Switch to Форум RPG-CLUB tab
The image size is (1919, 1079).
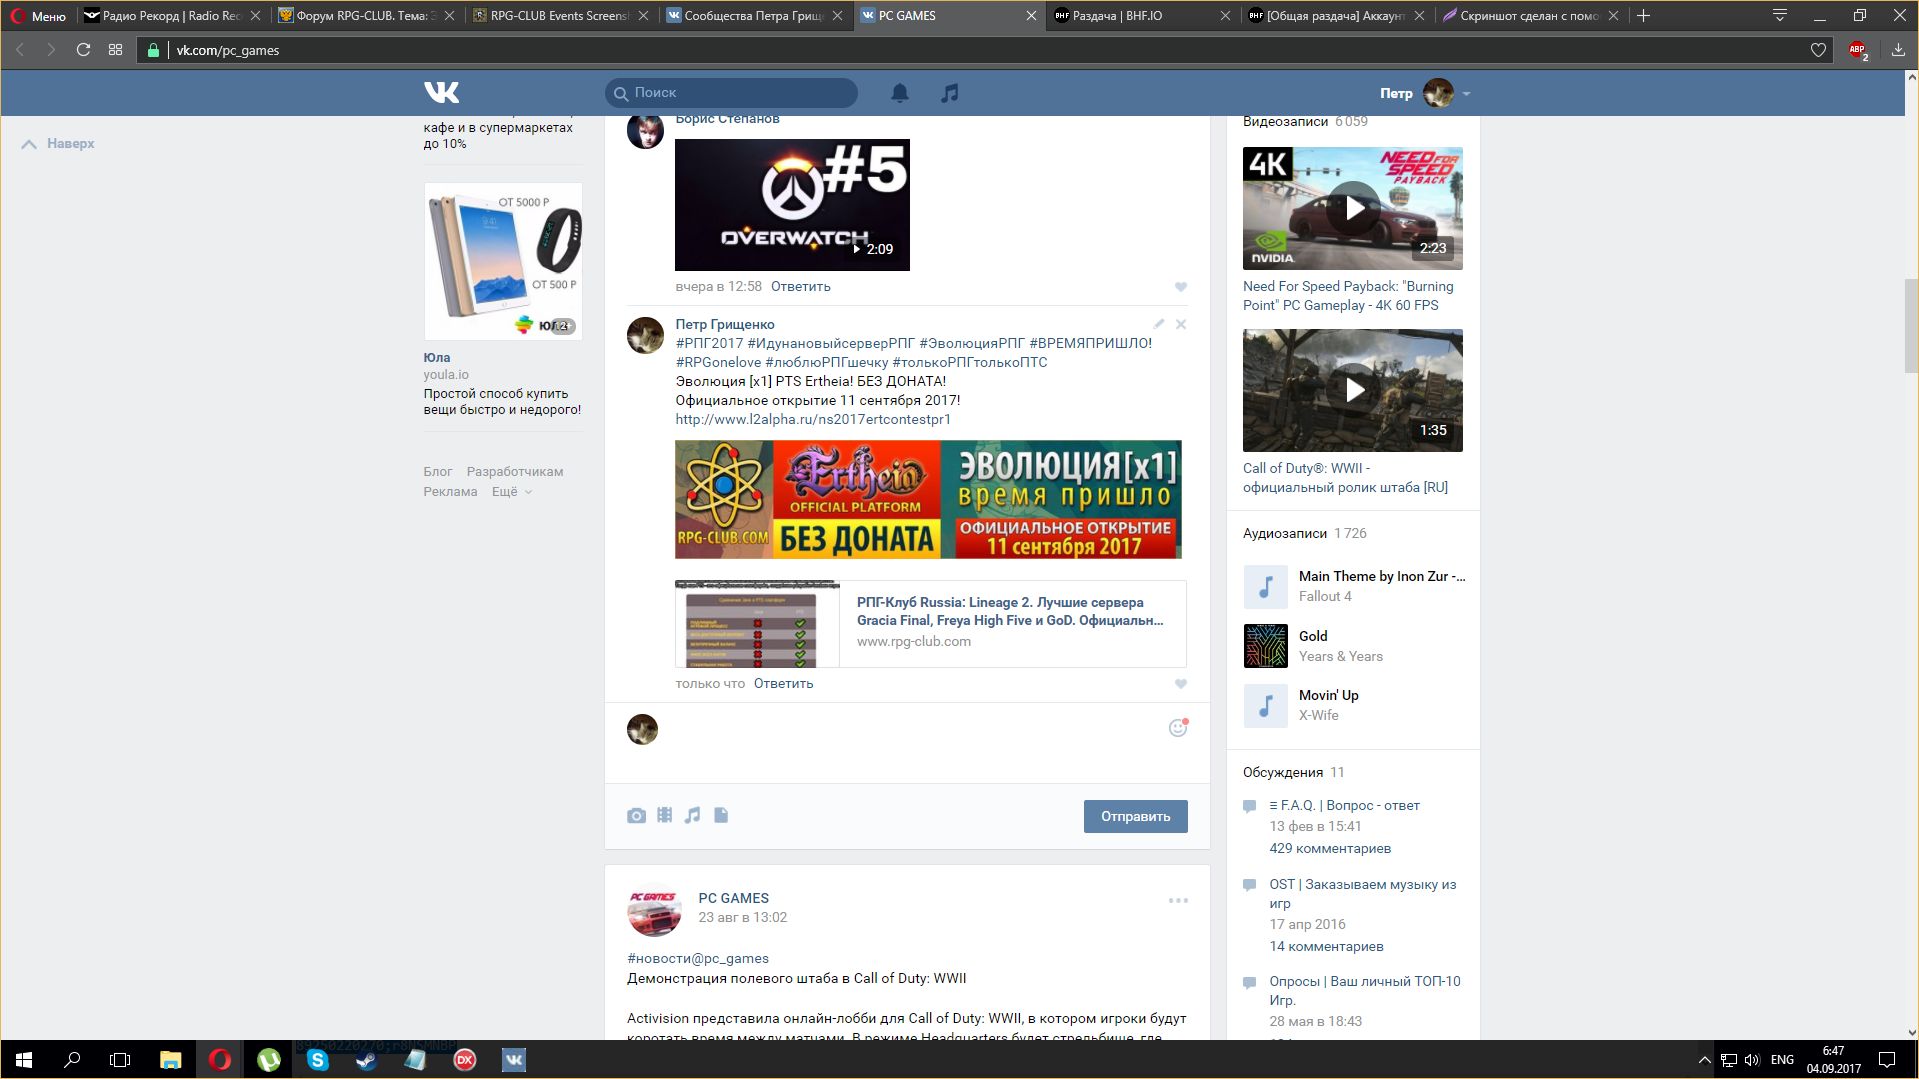366,16
